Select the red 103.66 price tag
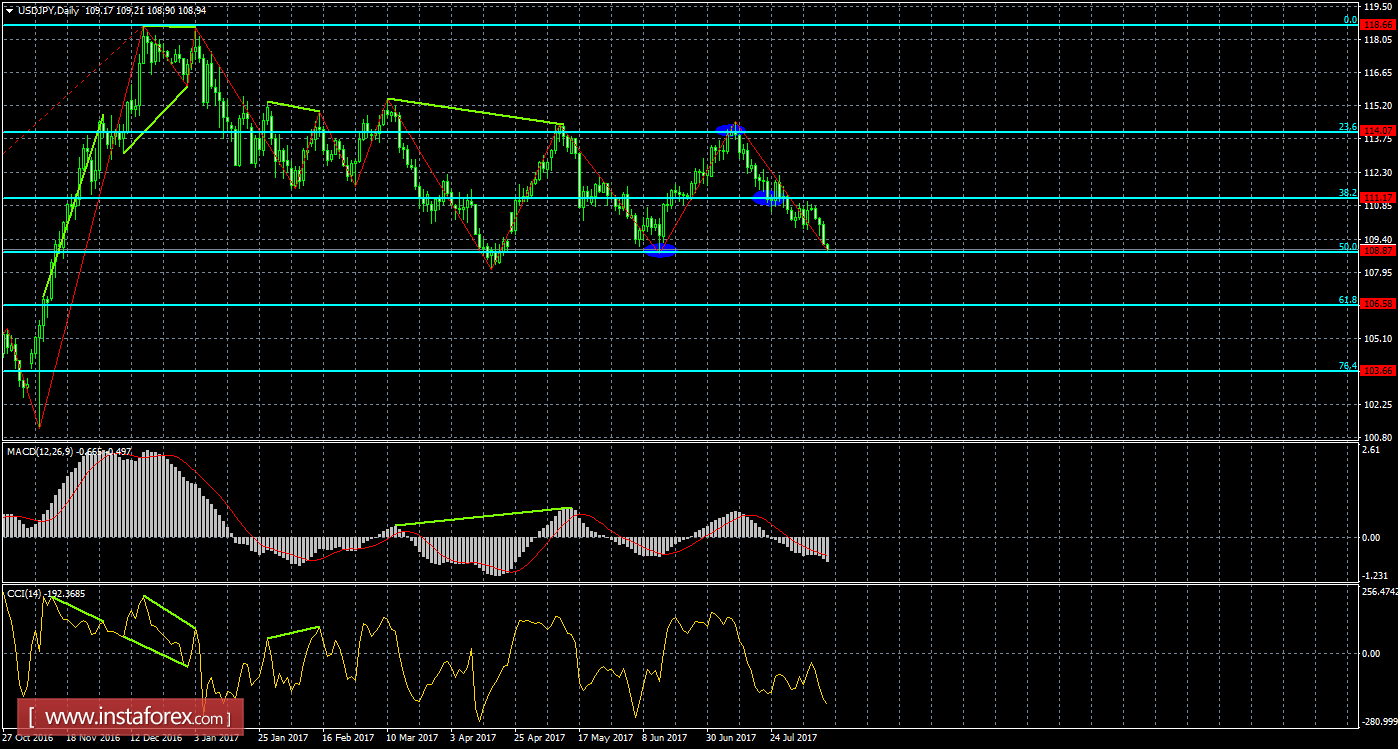The image size is (1398, 749). coord(1379,371)
